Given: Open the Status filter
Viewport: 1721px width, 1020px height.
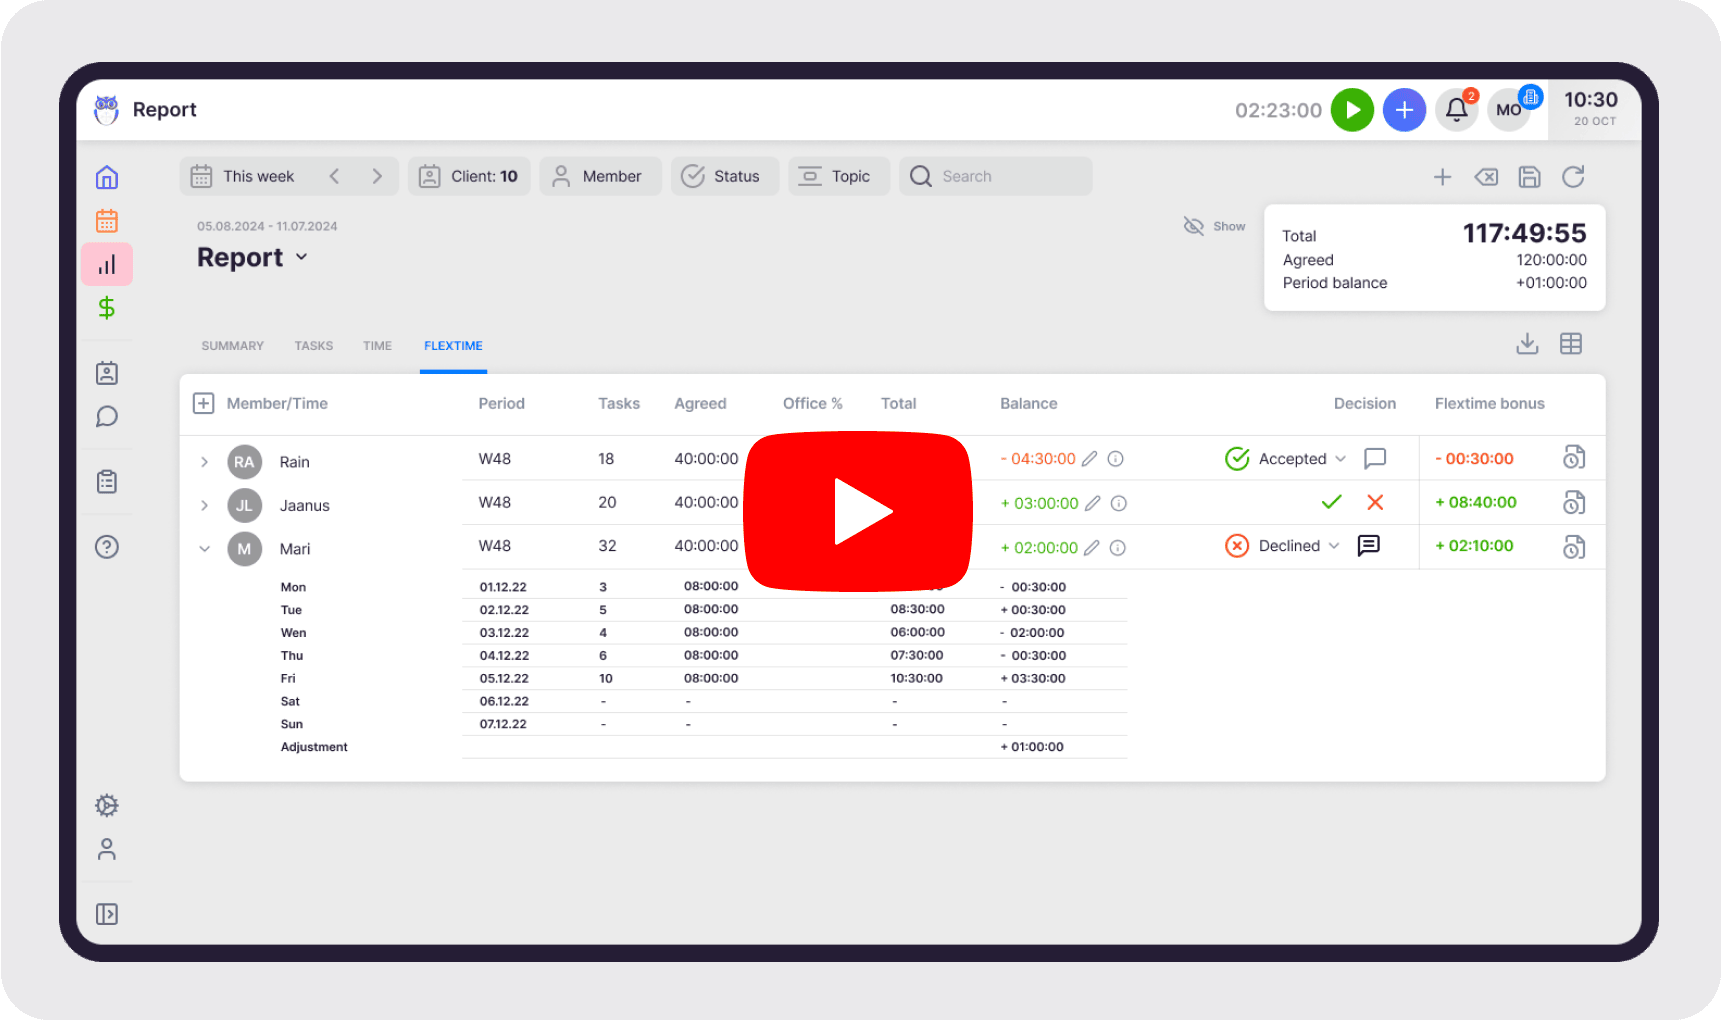Looking at the screenshot, I should tap(724, 176).
